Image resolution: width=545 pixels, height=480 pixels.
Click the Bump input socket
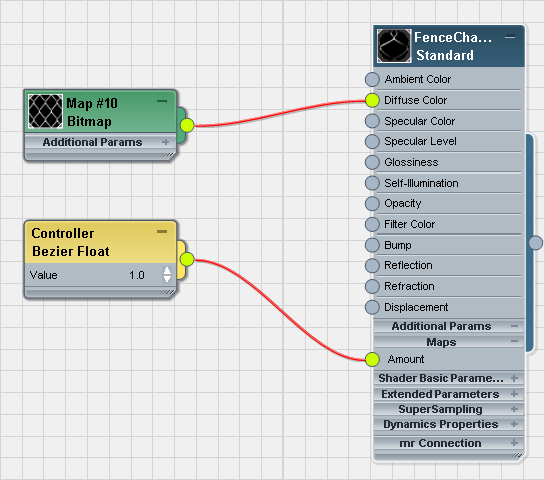click(372, 245)
